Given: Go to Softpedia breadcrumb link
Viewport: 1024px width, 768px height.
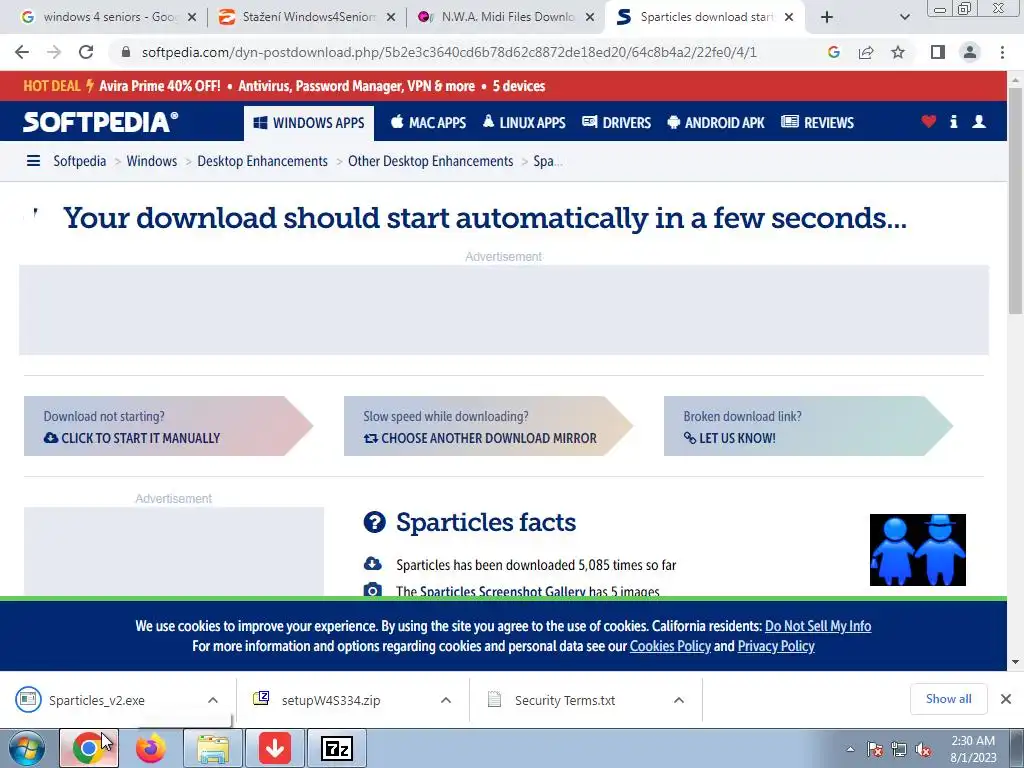Looking at the screenshot, I should (x=80, y=161).
